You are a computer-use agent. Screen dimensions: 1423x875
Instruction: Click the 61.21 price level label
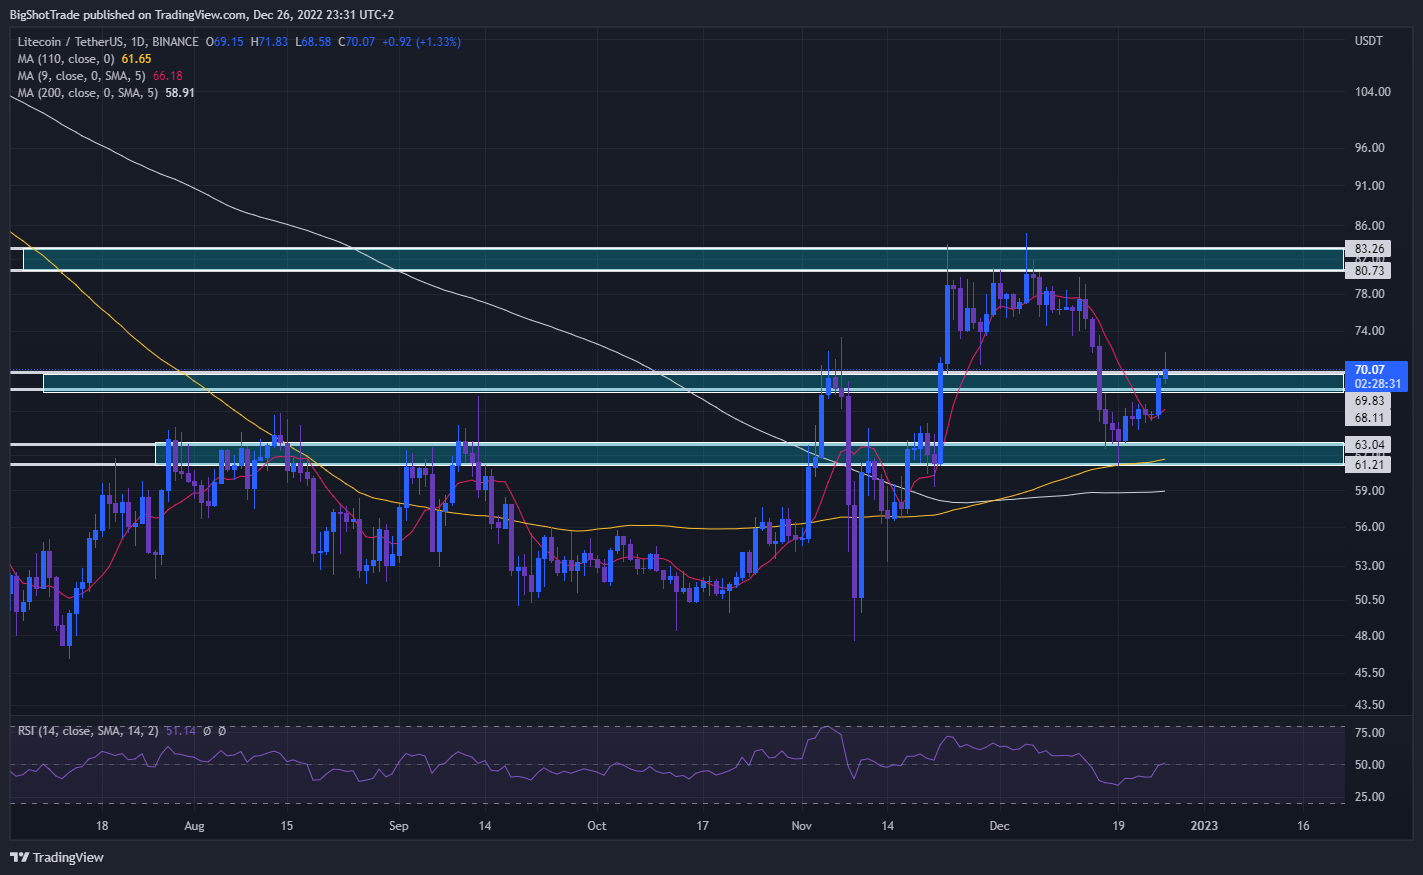[1369, 465]
